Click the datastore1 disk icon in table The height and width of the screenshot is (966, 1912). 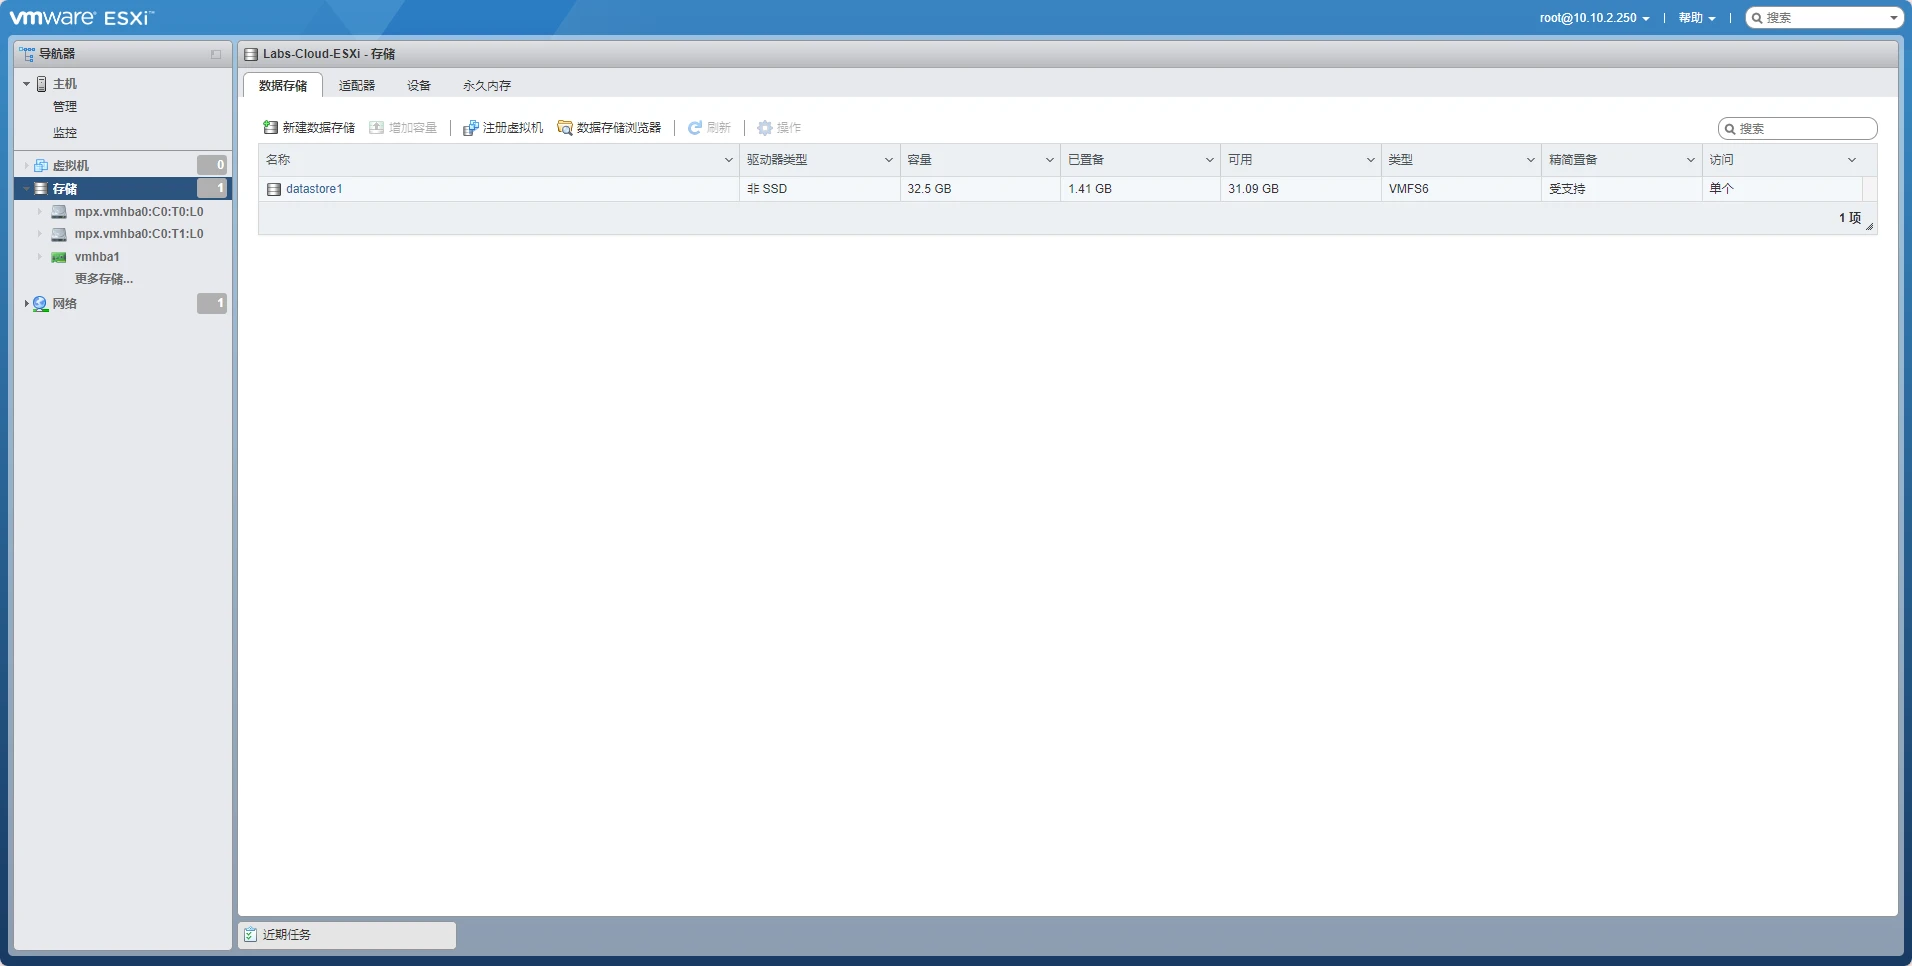point(274,189)
